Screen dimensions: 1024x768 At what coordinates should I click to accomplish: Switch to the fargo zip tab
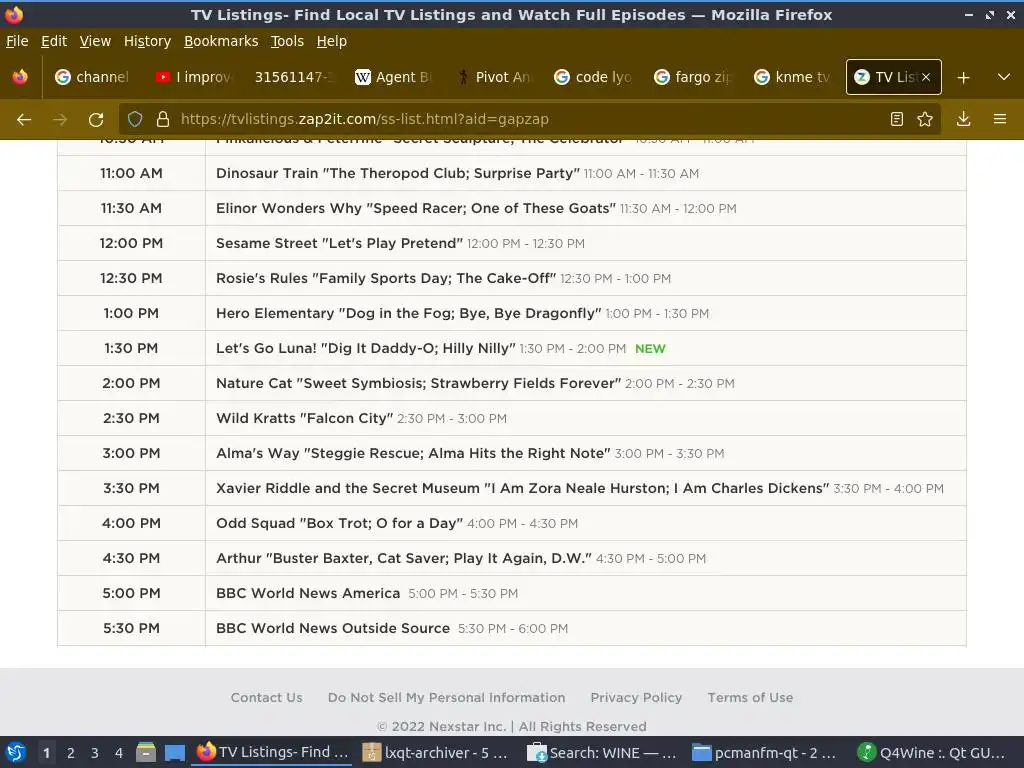tap(694, 77)
